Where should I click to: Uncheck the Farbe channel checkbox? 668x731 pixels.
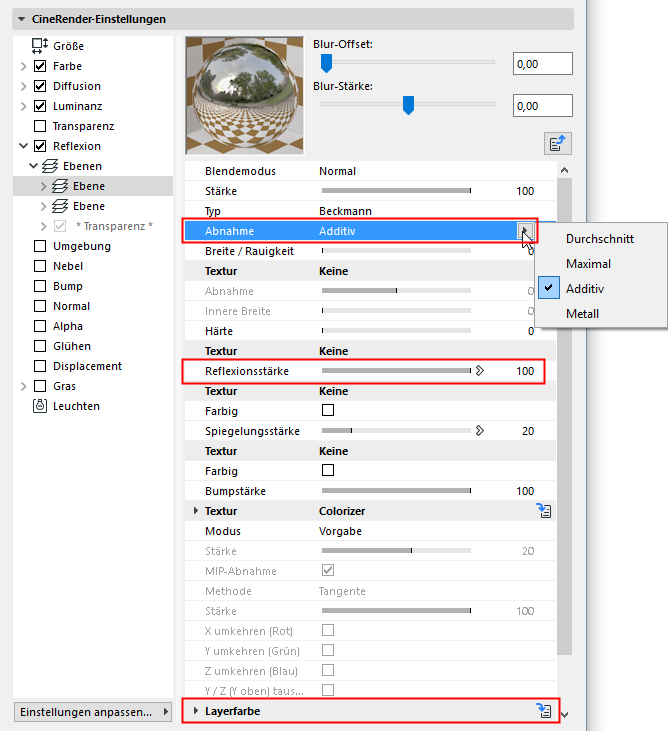[x=40, y=66]
